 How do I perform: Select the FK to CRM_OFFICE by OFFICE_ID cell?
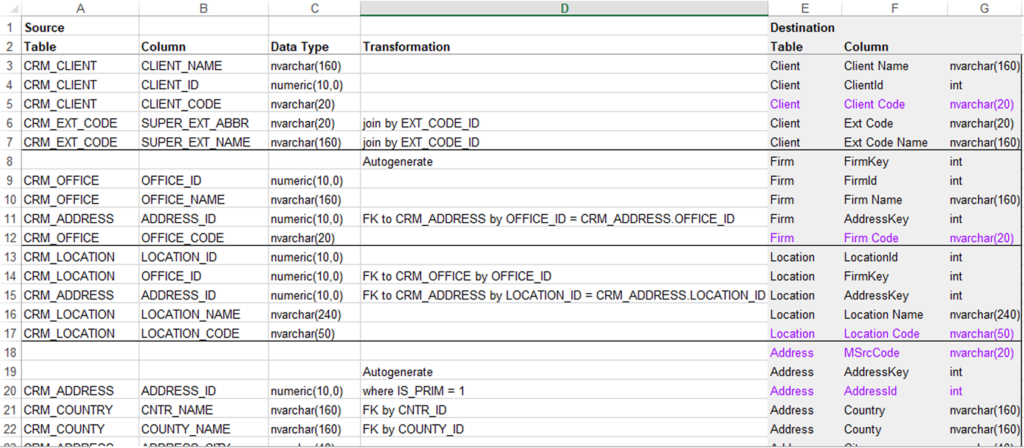pyautogui.click(x=564, y=276)
